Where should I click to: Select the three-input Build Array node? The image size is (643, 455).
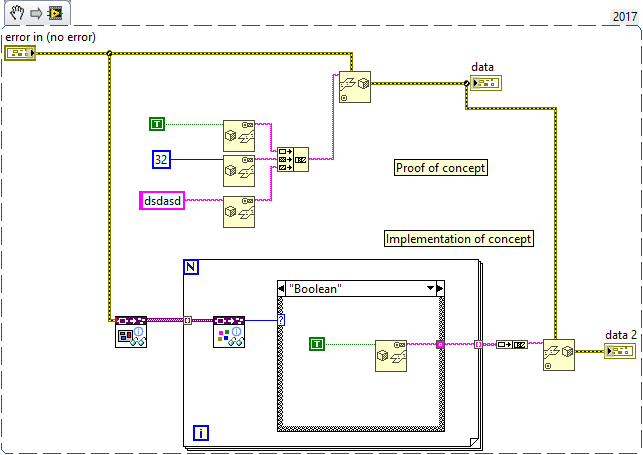(293, 159)
